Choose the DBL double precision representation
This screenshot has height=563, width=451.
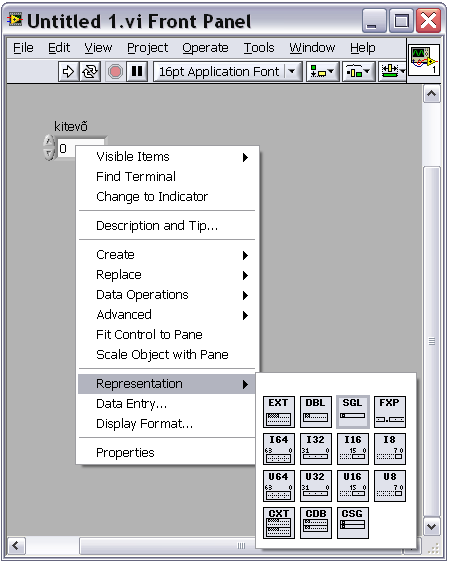click(x=316, y=412)
